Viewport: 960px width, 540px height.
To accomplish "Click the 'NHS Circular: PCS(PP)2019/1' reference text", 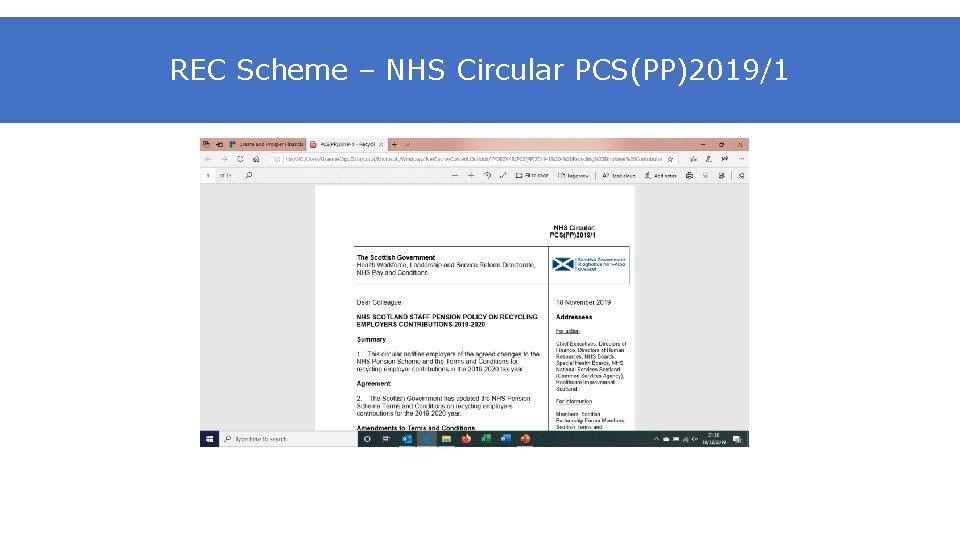I will (x=572, y=231).
